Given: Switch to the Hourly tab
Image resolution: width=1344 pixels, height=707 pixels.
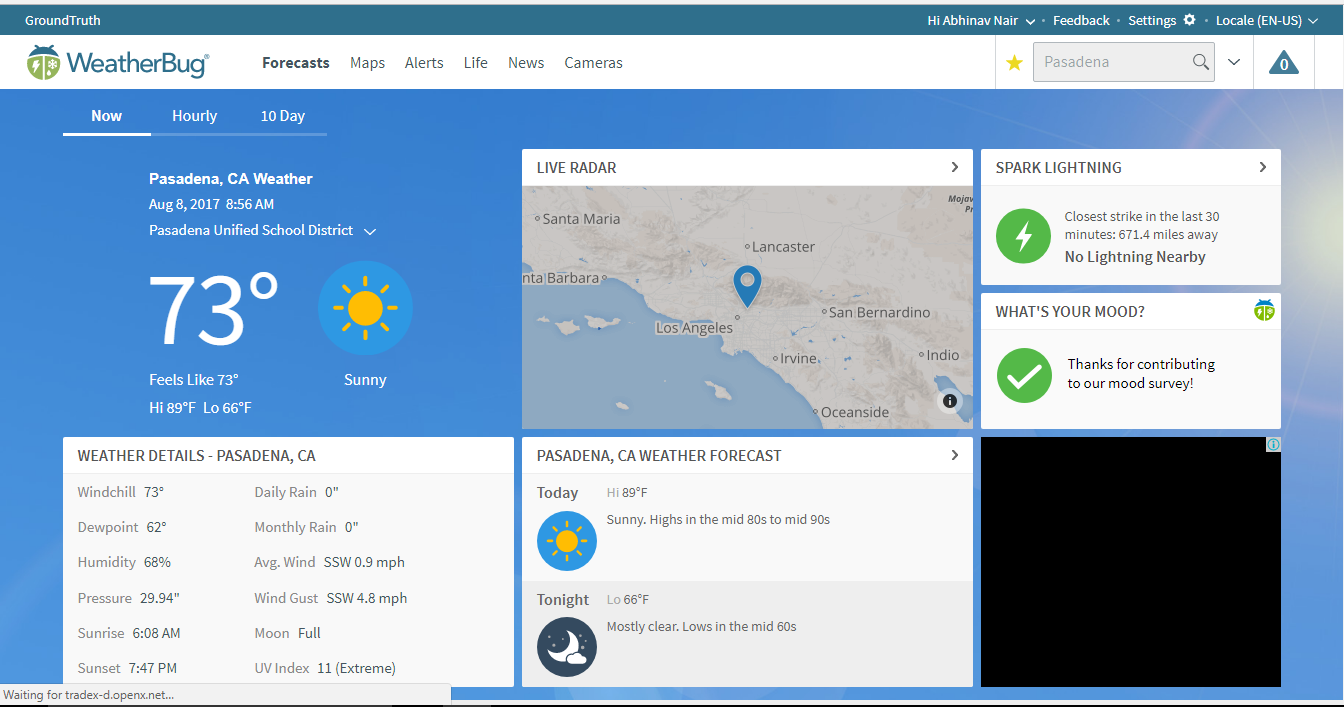Looking at the screenshot, I should [194, 116].
